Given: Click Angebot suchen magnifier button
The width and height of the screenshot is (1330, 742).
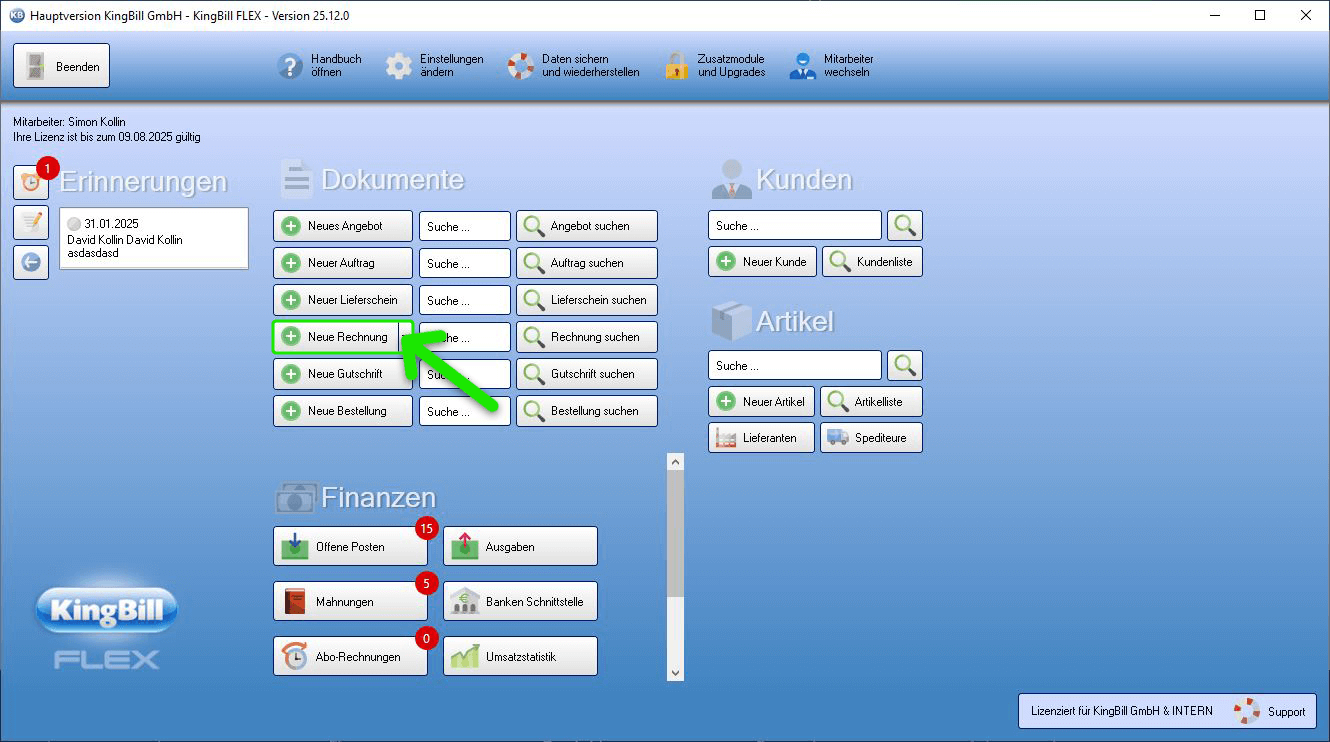Looking at the screenshot, I should click(x=587, y=226).
